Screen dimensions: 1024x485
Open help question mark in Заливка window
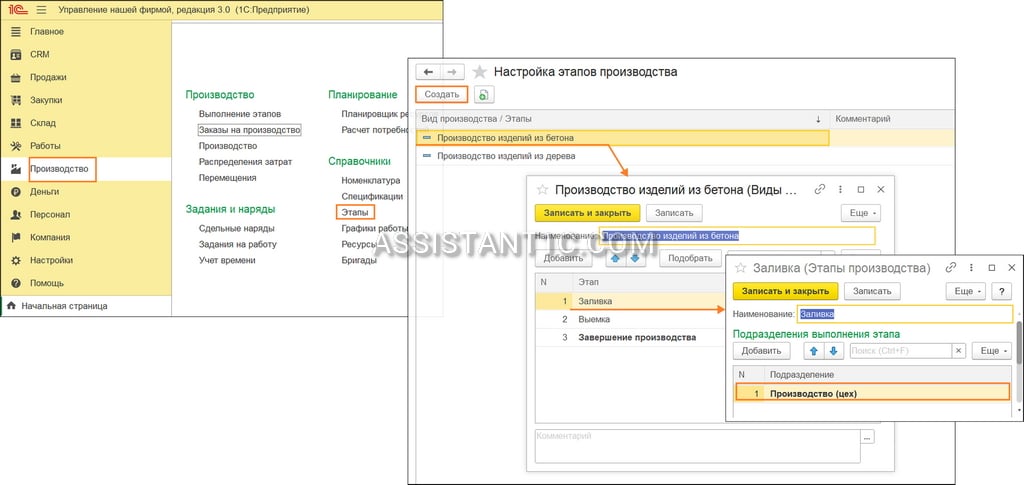click(1001, 291)
